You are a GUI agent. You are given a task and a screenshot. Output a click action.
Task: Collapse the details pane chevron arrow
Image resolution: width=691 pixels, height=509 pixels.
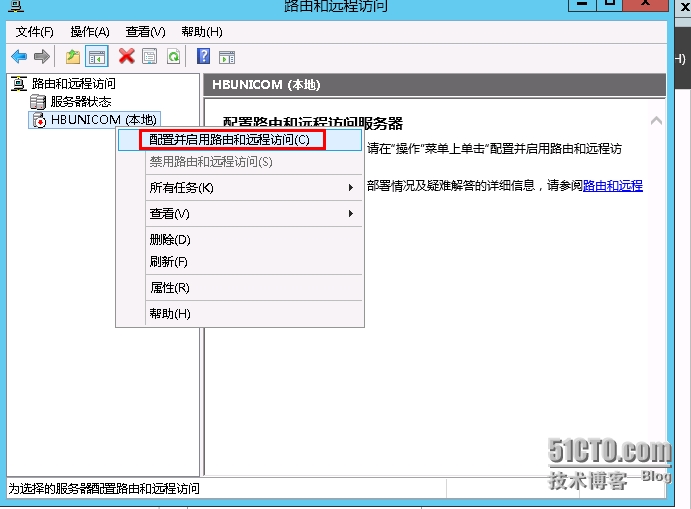click(x=656, y=120)
